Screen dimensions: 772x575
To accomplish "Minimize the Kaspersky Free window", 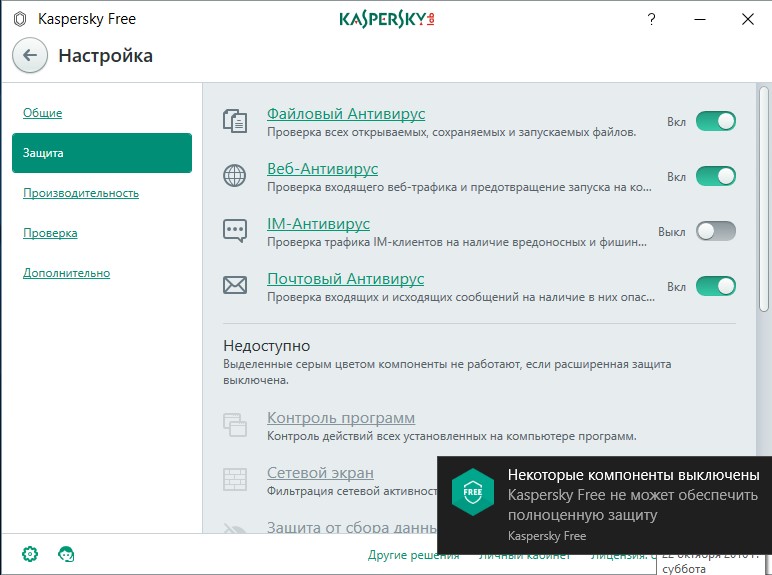I will click(x=700, y=19).
